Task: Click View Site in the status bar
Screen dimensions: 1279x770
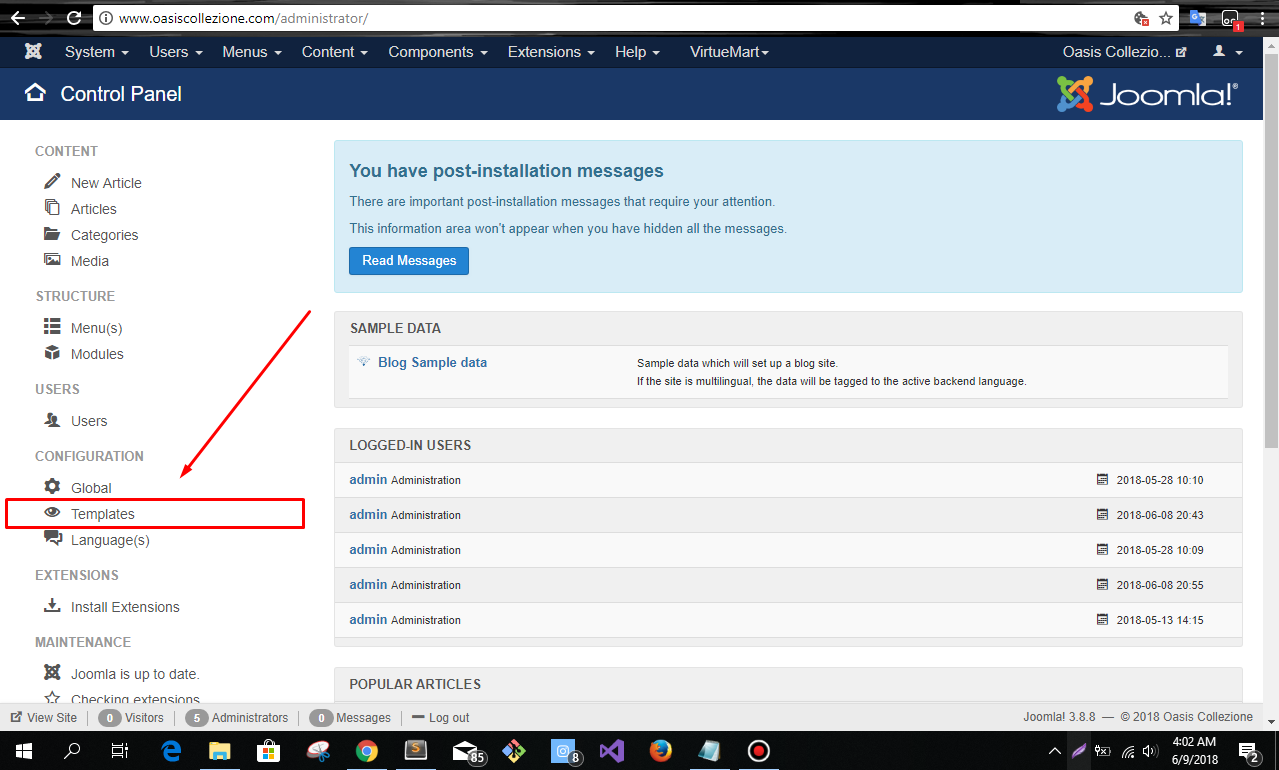Action: (x=43, y=718)
